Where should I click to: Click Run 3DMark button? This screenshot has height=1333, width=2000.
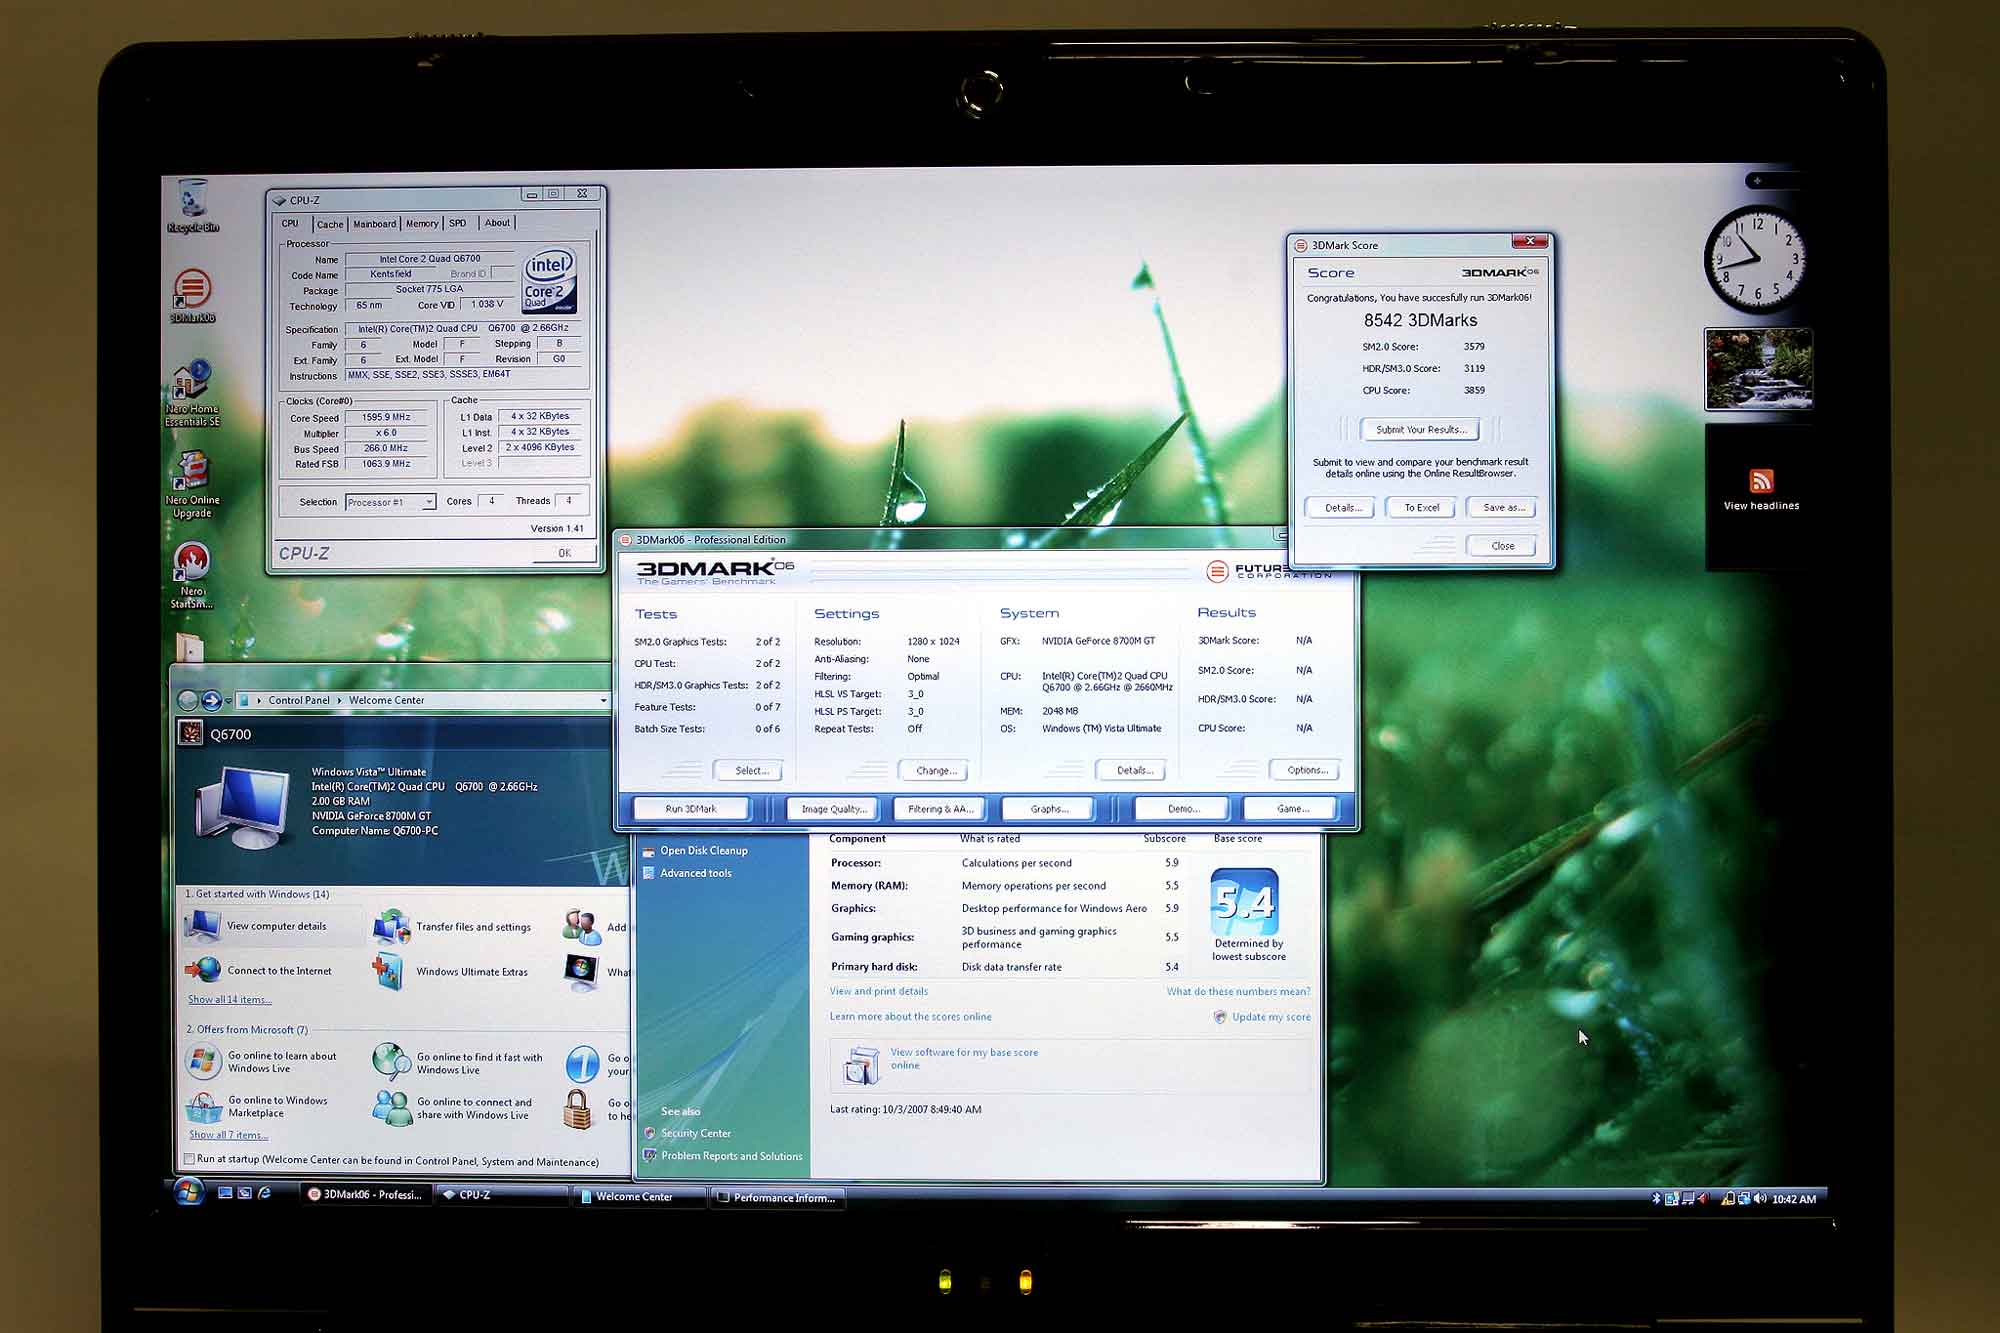691,809
